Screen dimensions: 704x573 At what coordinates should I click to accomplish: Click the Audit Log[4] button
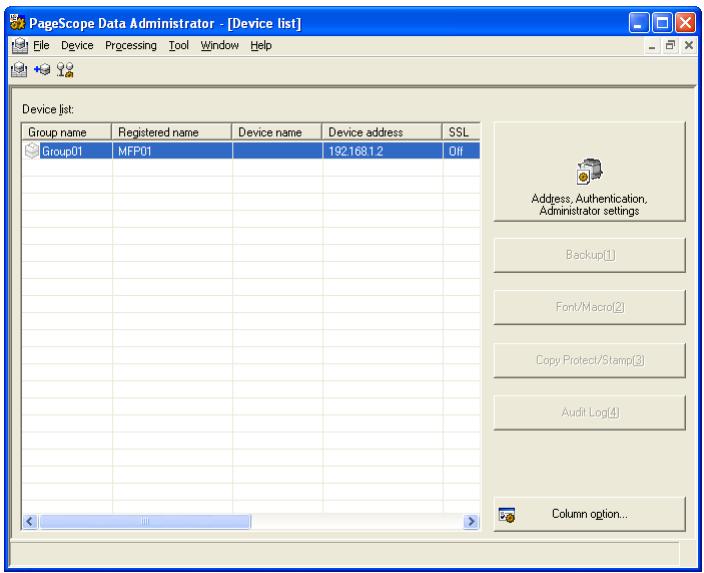click(590, 412)
